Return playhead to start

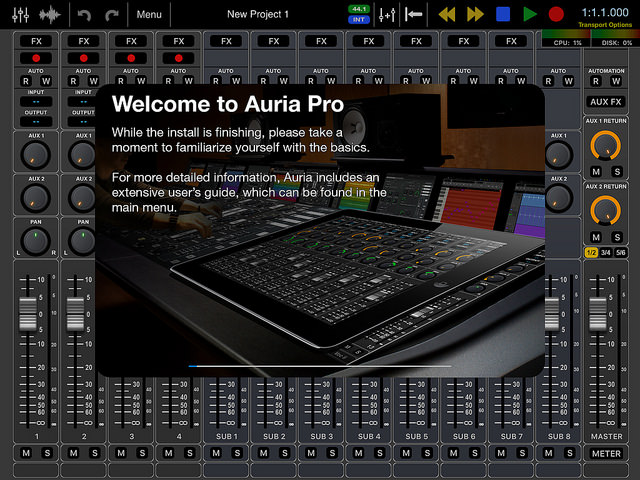[x=413, y=15]
